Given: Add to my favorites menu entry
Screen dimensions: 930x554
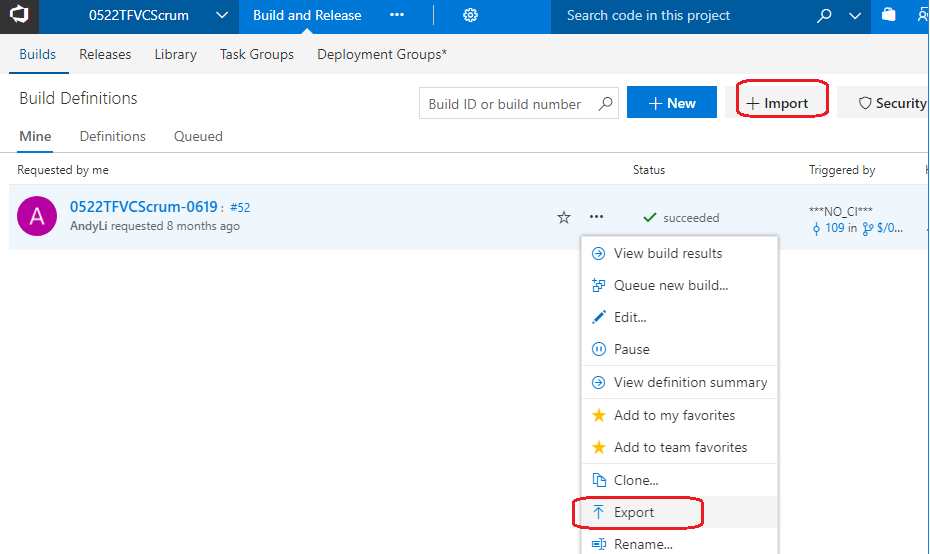Looking at the screenshot, I should pos(674,415).
